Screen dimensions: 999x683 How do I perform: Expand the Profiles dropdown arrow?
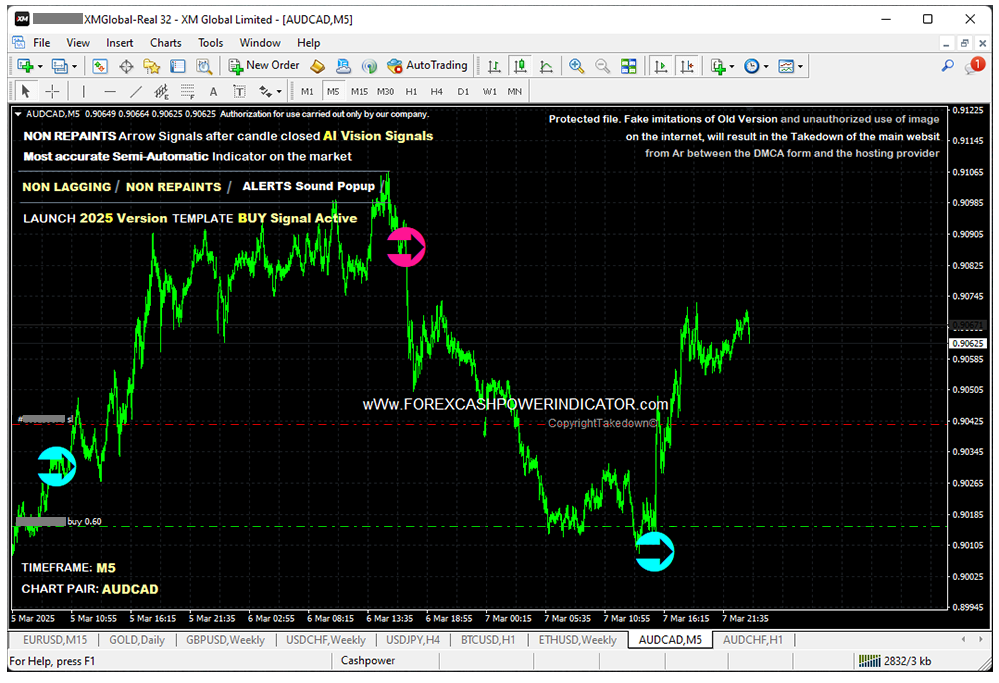tap(74, 66)
